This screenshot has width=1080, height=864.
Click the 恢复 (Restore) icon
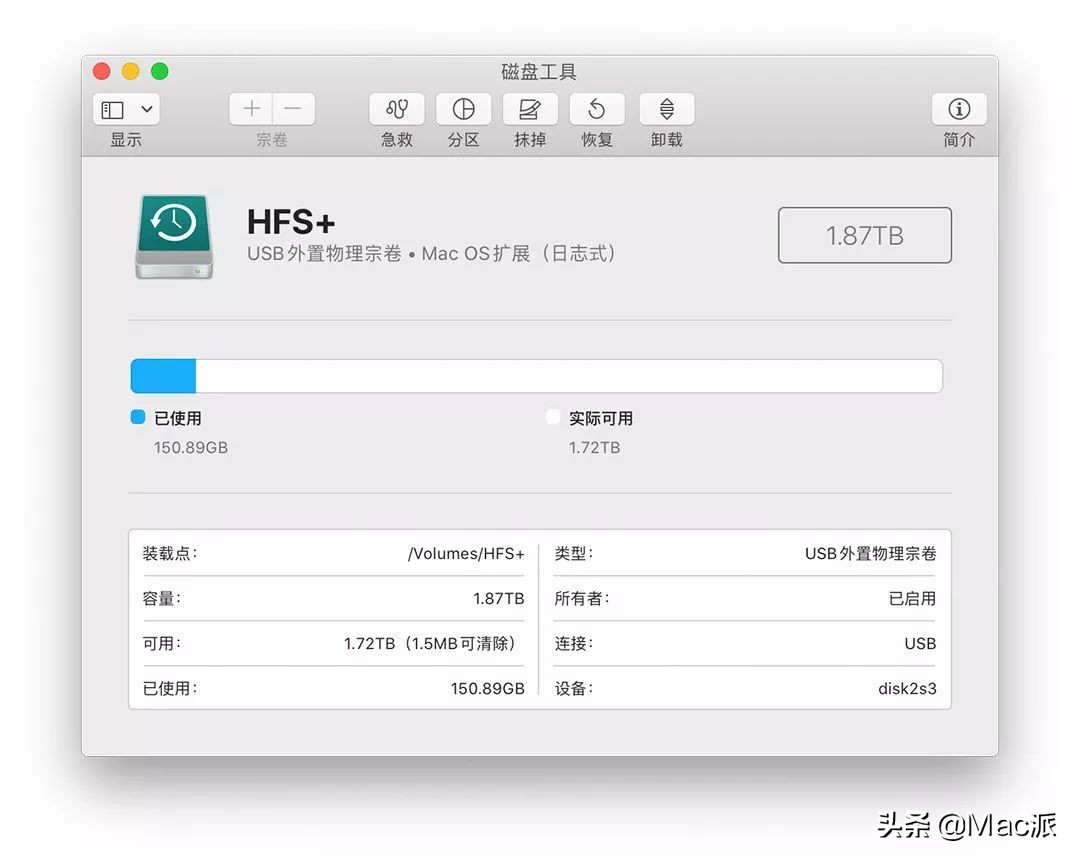597,109
